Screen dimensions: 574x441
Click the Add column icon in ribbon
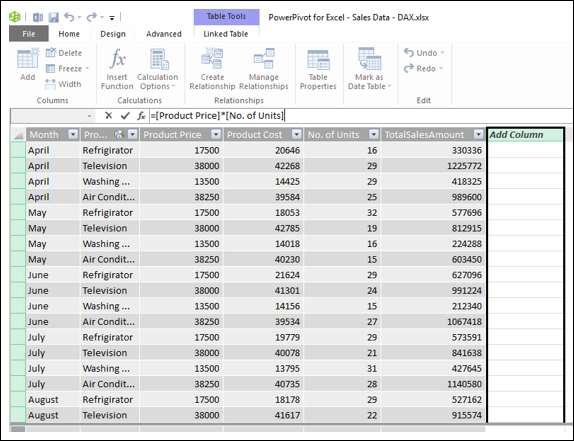click(x=27, y=59)
